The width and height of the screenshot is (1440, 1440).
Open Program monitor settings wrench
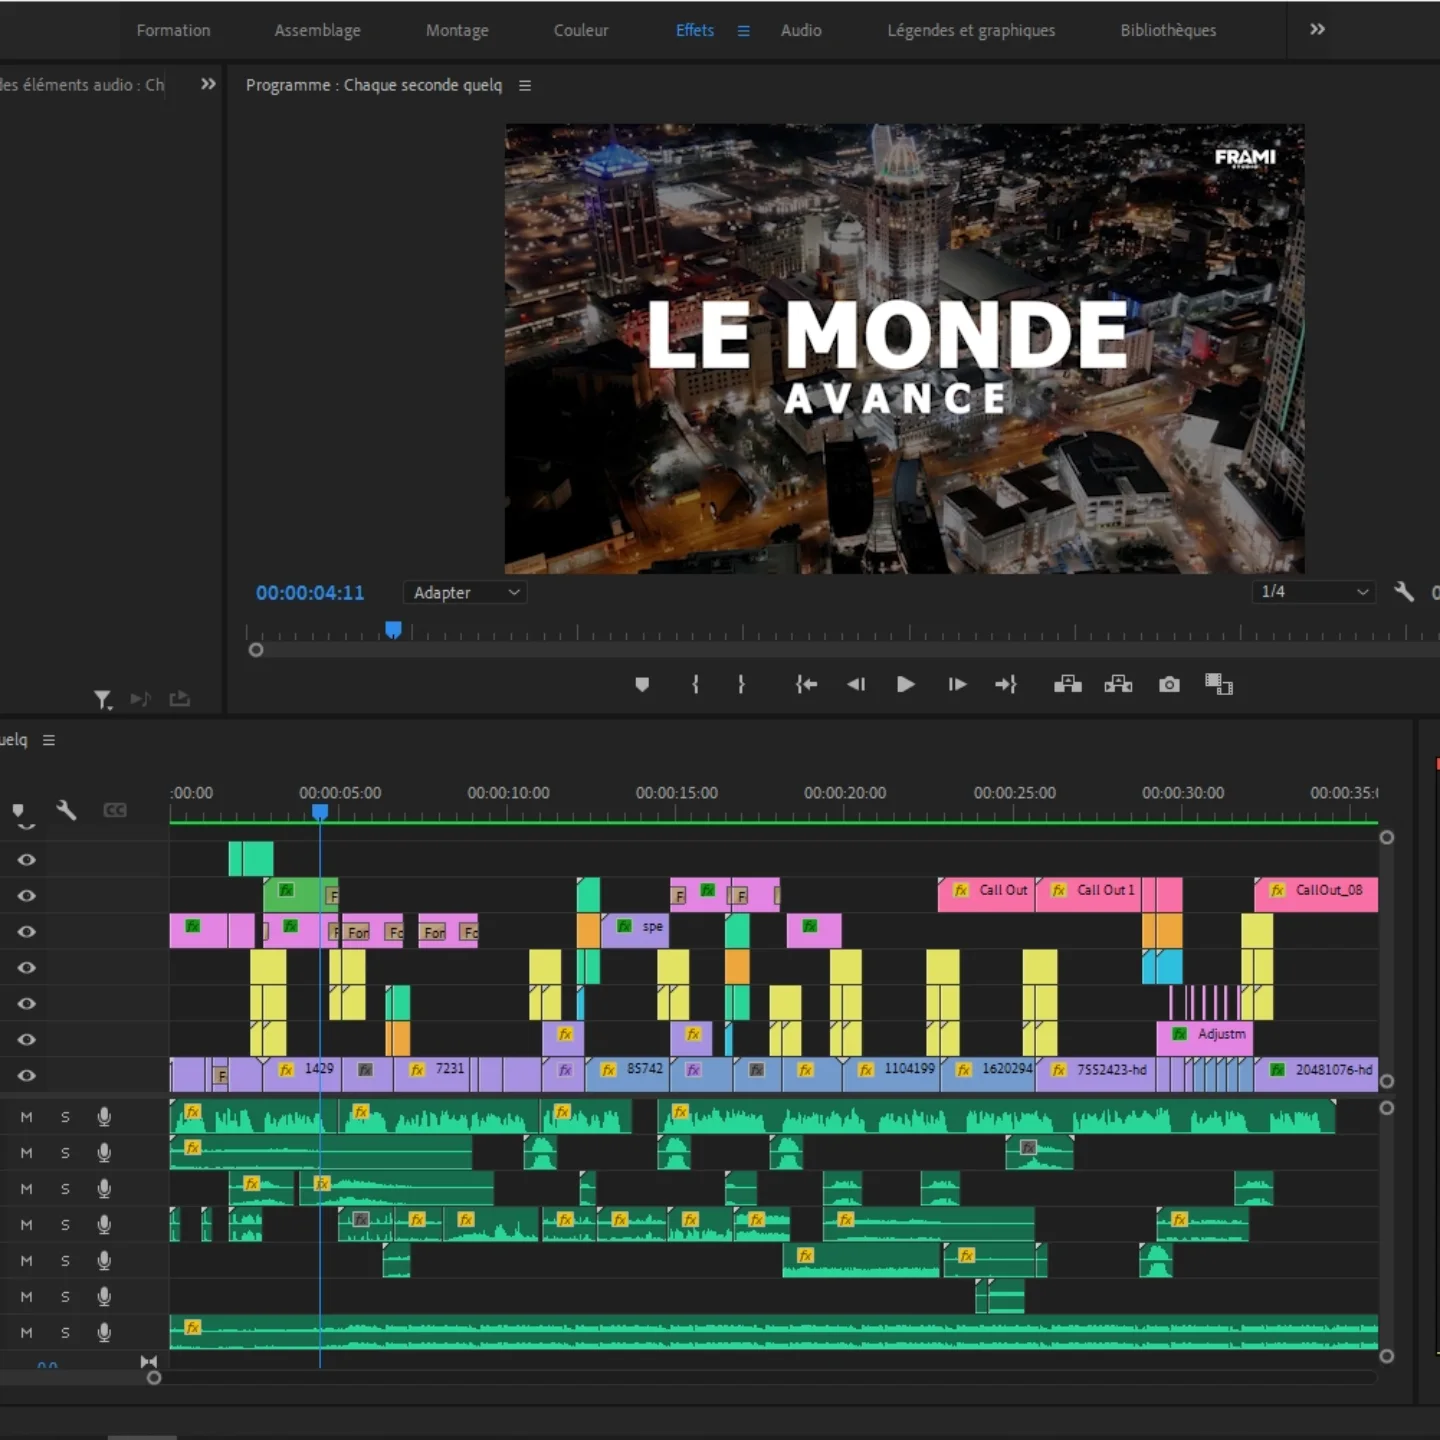(x=1404, y=592)
